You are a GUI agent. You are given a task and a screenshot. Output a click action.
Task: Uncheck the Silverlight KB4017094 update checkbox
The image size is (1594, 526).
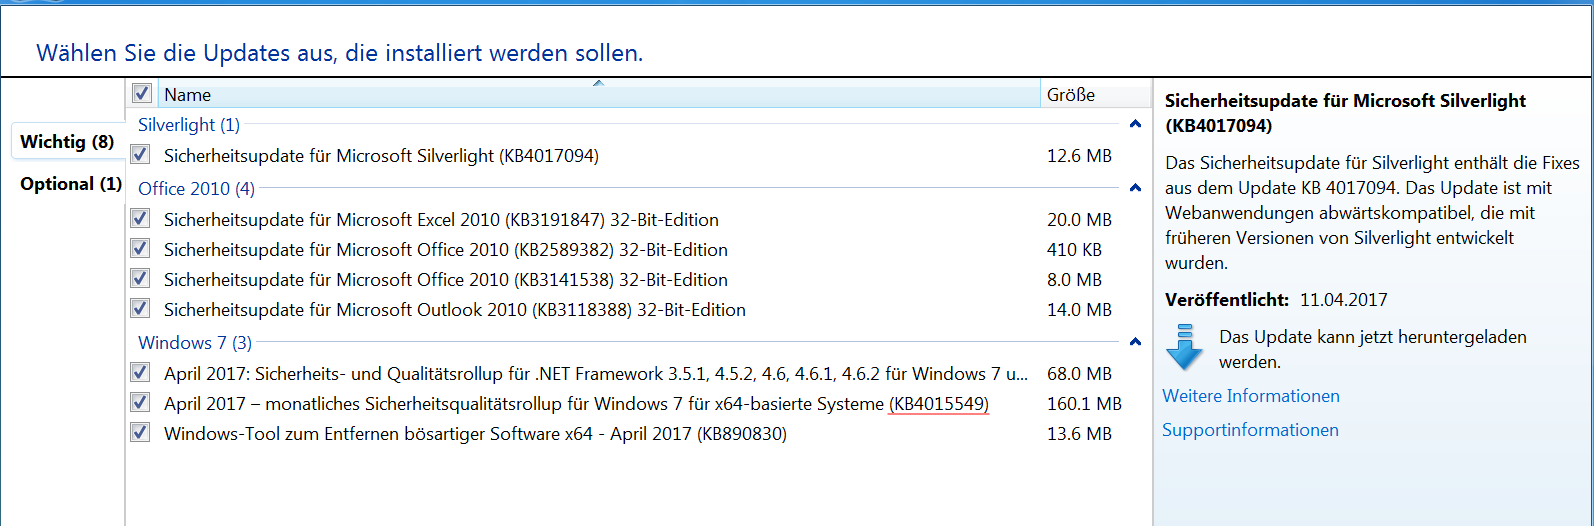tap(140, 155)
